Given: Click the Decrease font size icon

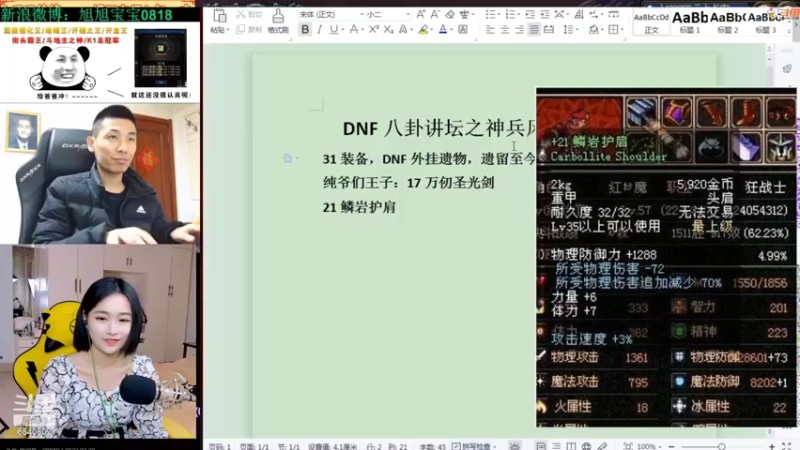Looking at the screenshot, I should point(435,14).
